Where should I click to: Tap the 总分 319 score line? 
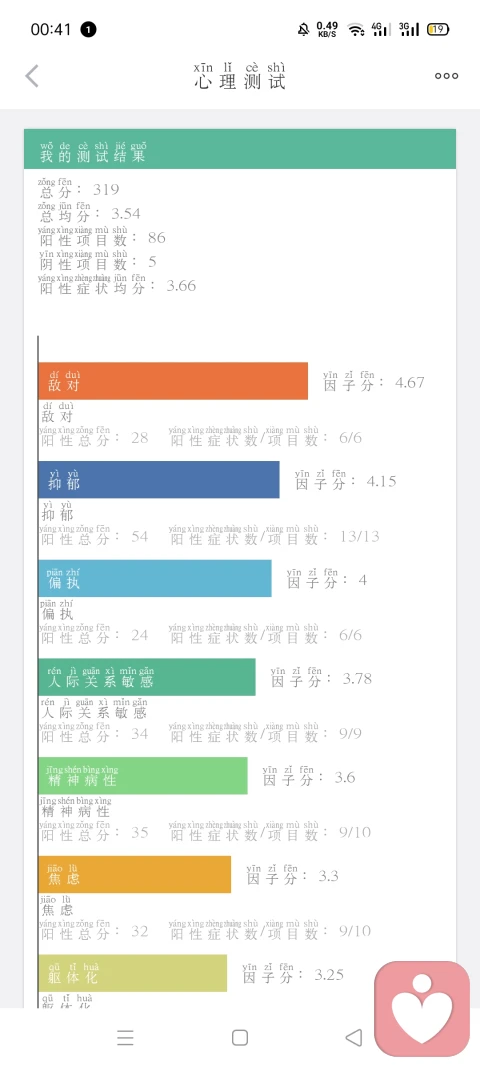coord(78,187)
